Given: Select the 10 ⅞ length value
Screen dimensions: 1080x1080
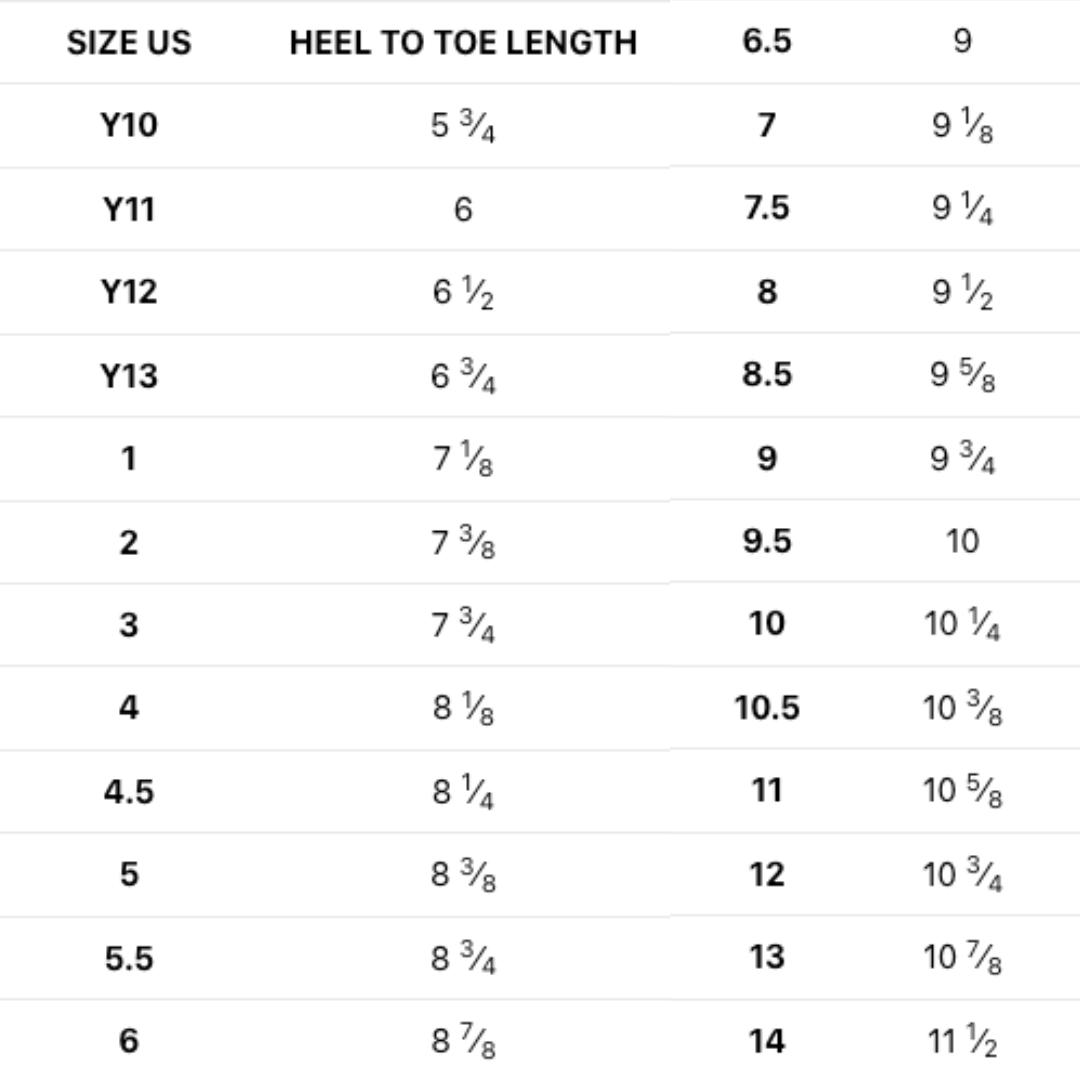Looking at the screenshot, I should (962, 958).
